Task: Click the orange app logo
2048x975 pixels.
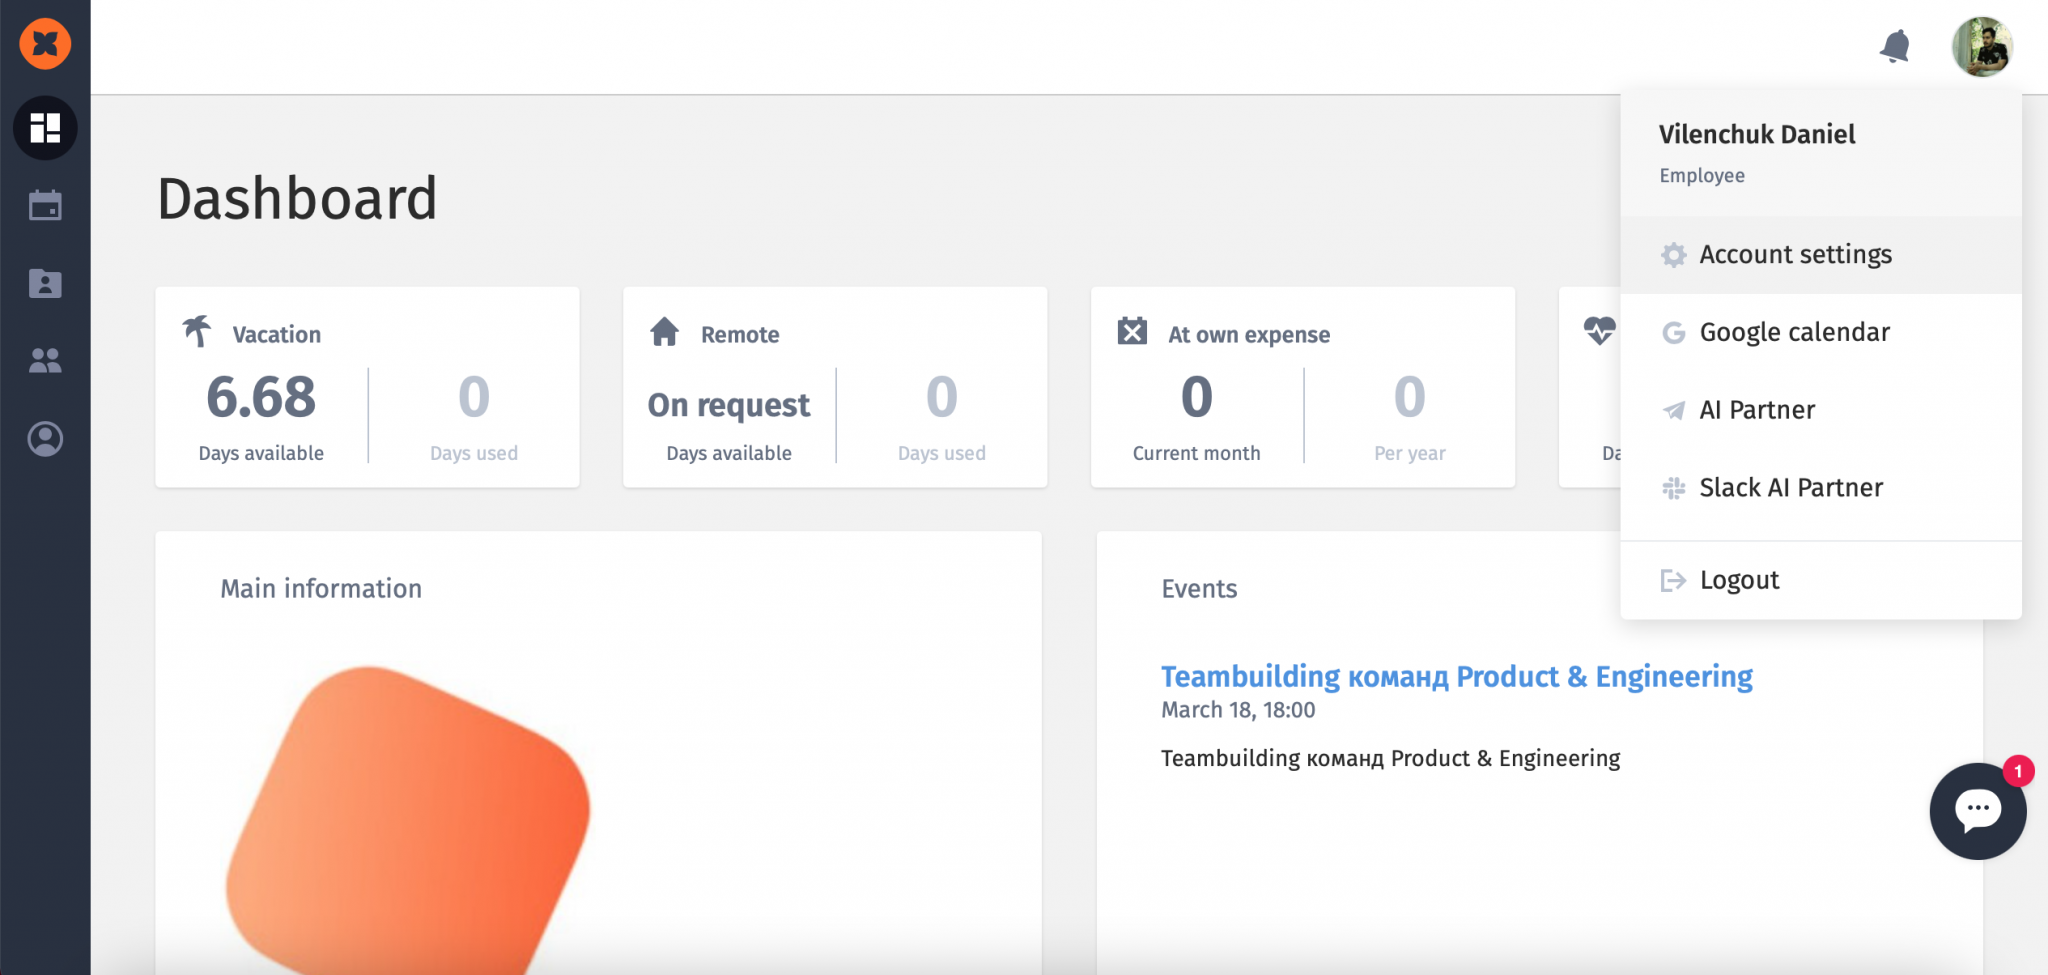Action: click(45, 44)
